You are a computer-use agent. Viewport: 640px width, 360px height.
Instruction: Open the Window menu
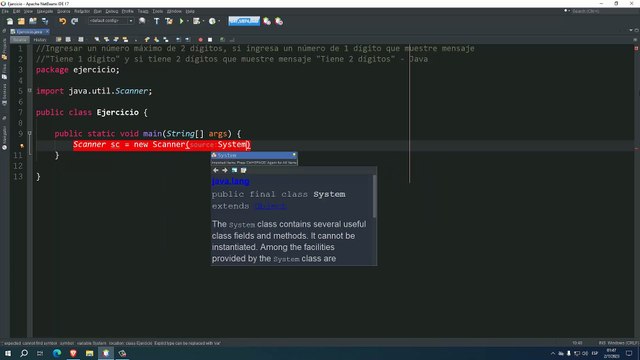coord(174,11)
